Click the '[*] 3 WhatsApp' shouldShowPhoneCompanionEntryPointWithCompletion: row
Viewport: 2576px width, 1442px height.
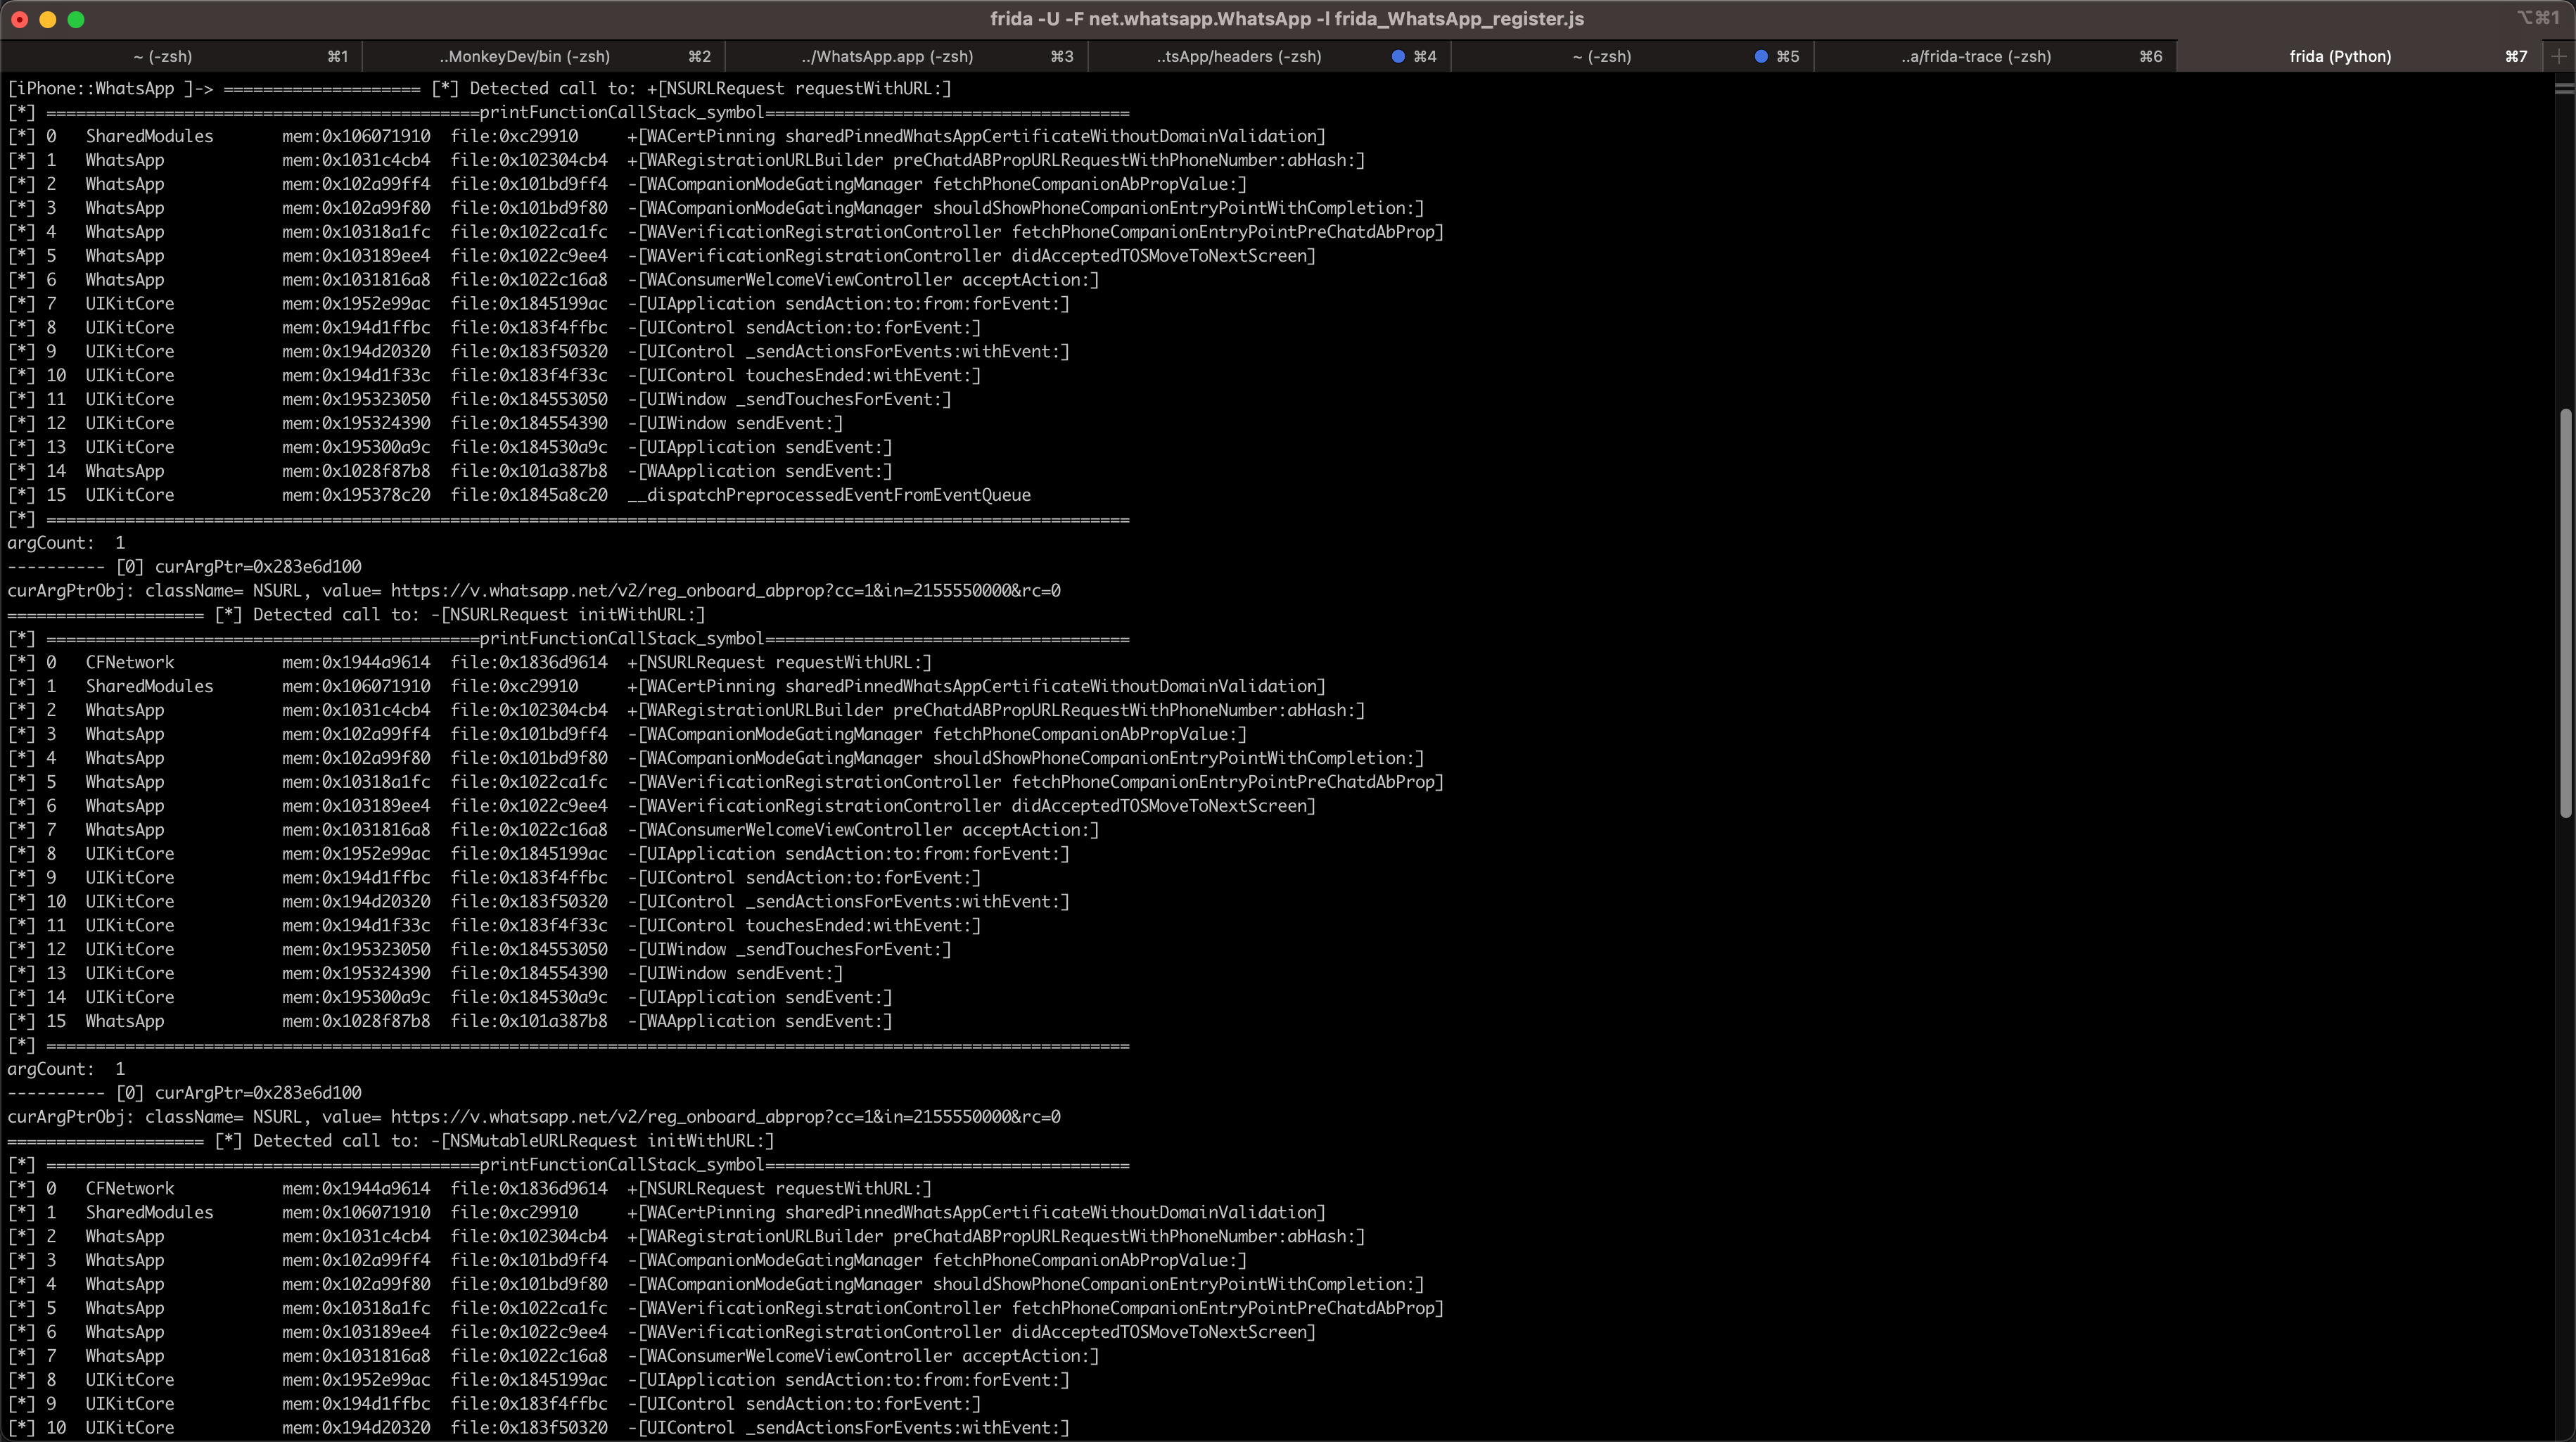(x=716, y=208)
